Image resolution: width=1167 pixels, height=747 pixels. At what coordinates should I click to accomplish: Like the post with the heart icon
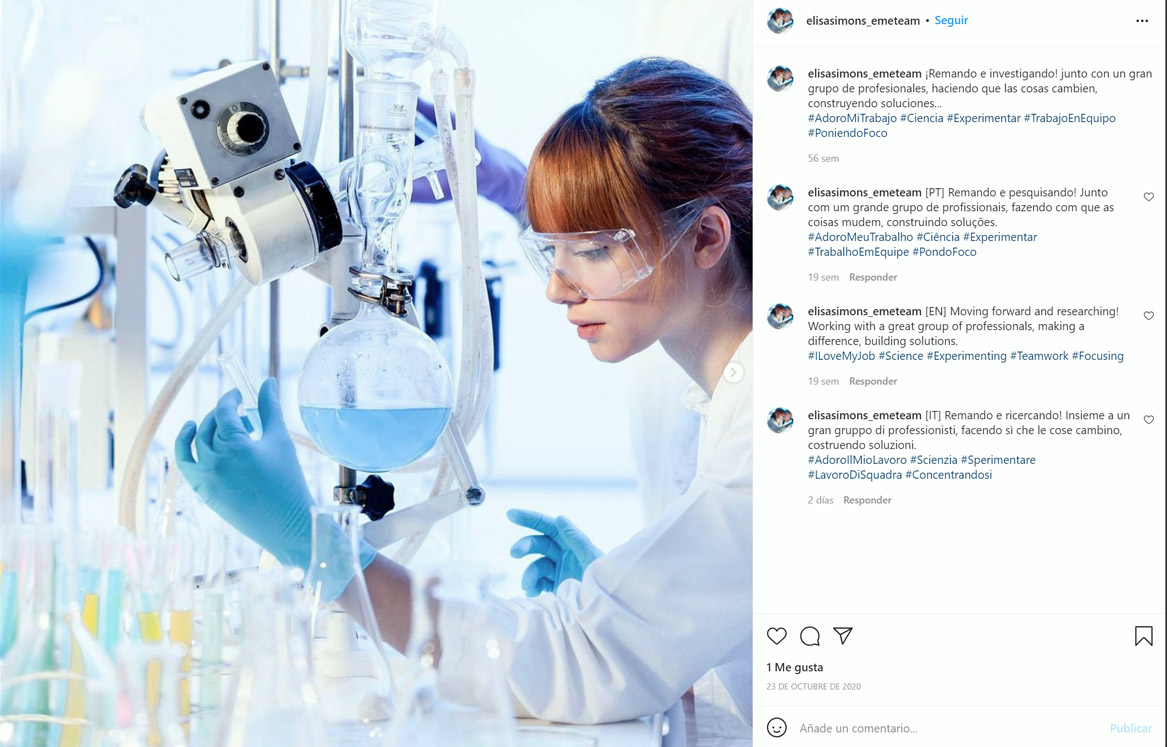(776, 635)
